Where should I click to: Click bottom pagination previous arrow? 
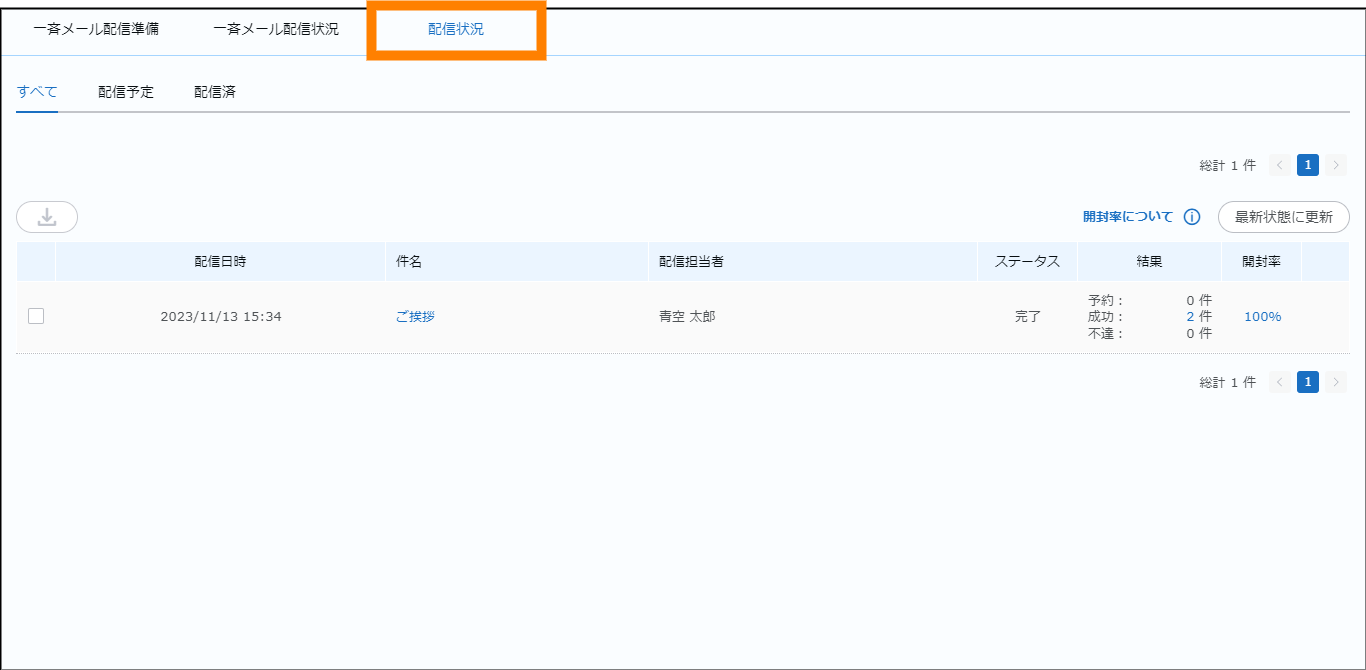coord(1279,382)
